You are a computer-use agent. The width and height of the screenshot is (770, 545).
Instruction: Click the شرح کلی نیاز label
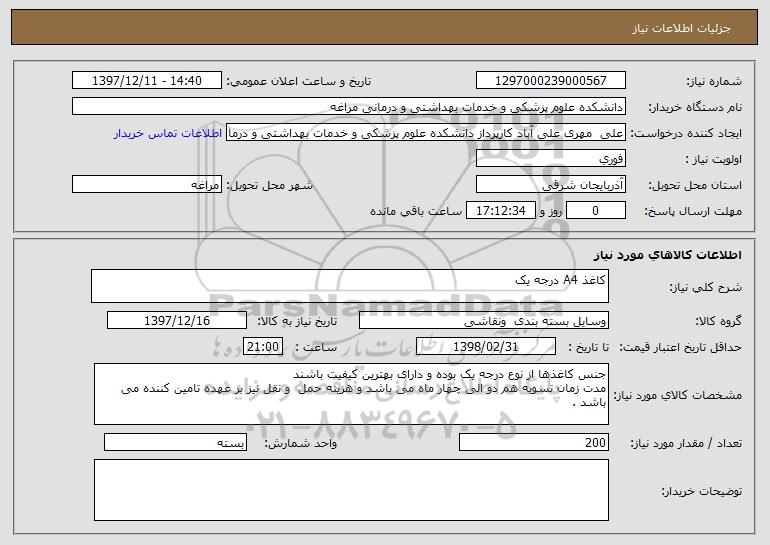(x=706, y=287)
